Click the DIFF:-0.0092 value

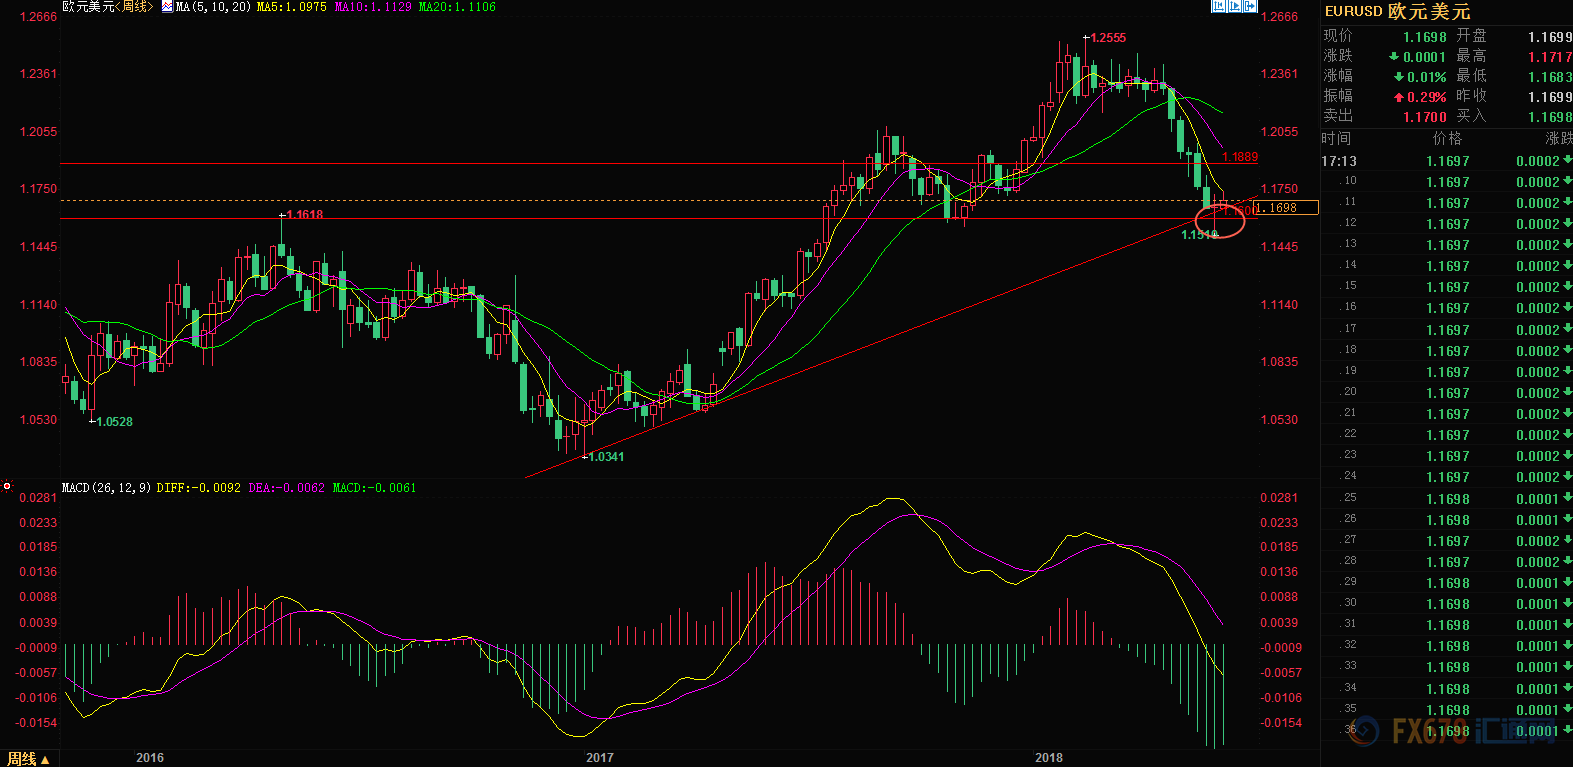click(x=199, y=488)
